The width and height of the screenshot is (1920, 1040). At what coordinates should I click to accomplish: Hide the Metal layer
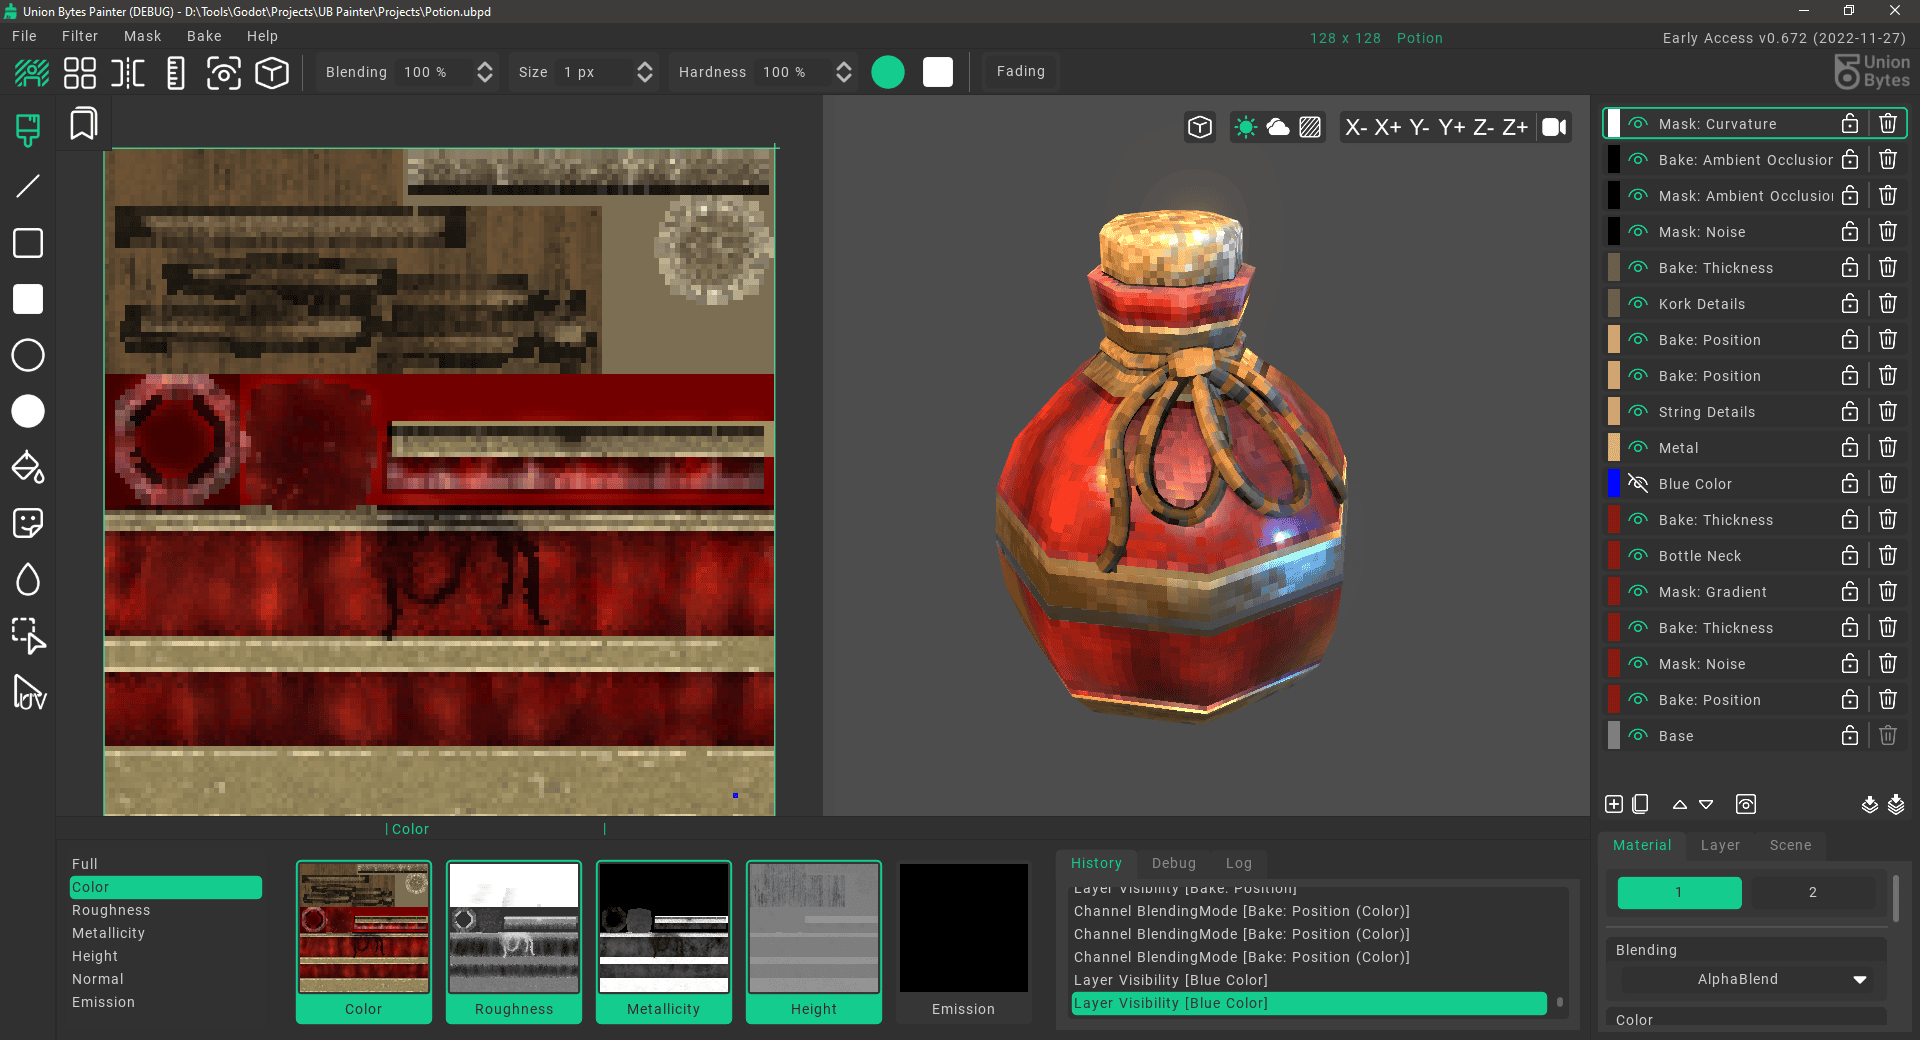[x=1638, y=448]
